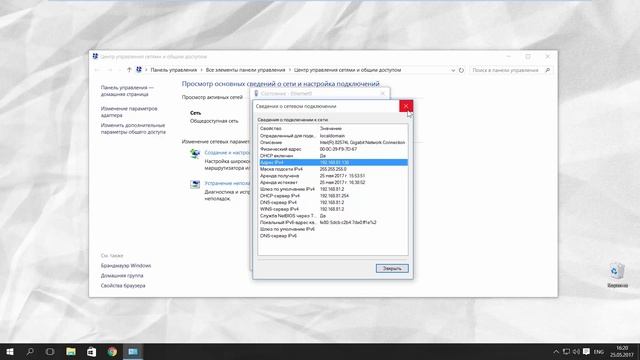Click the troubleshooting icon beside Устранение неполадок
Viewport: 640px width, 360px height.
[195, 184]
